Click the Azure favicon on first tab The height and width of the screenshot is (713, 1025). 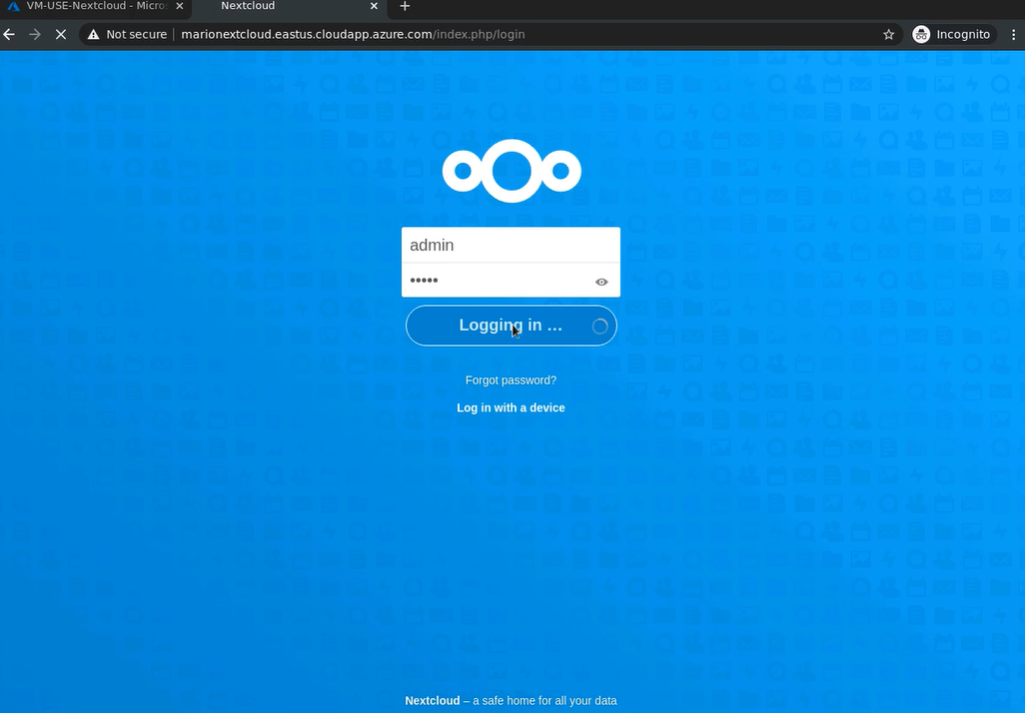pos(13,6)
